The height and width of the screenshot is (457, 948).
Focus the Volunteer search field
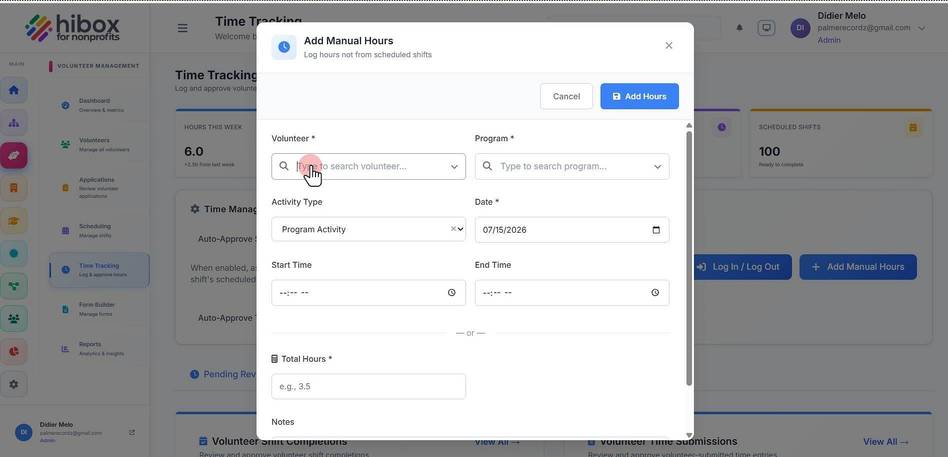368,166
